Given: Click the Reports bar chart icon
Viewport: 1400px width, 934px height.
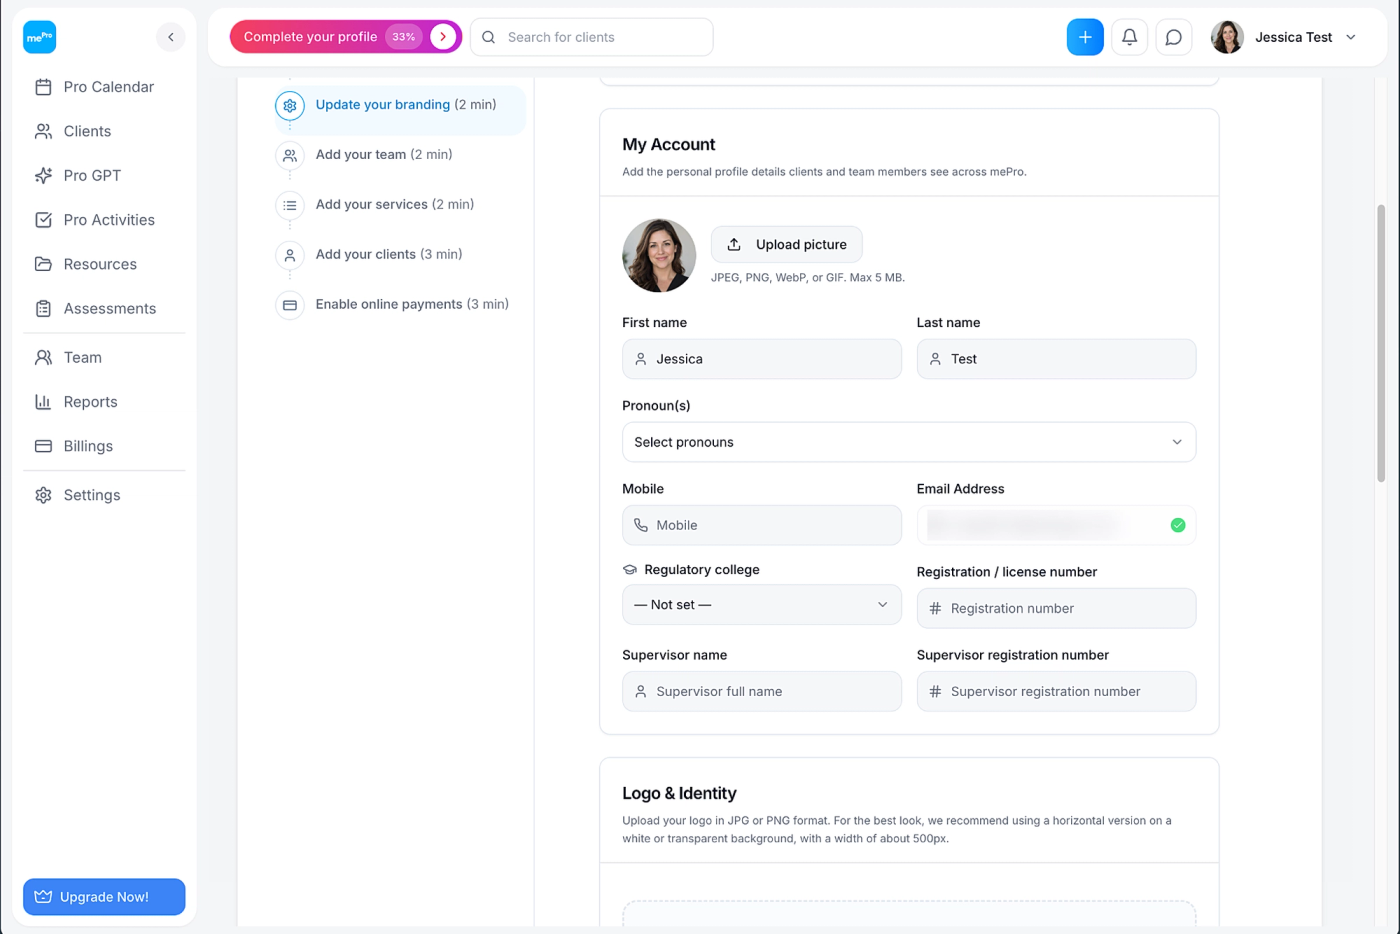Looking at the screenshot, I should point(43,402).
